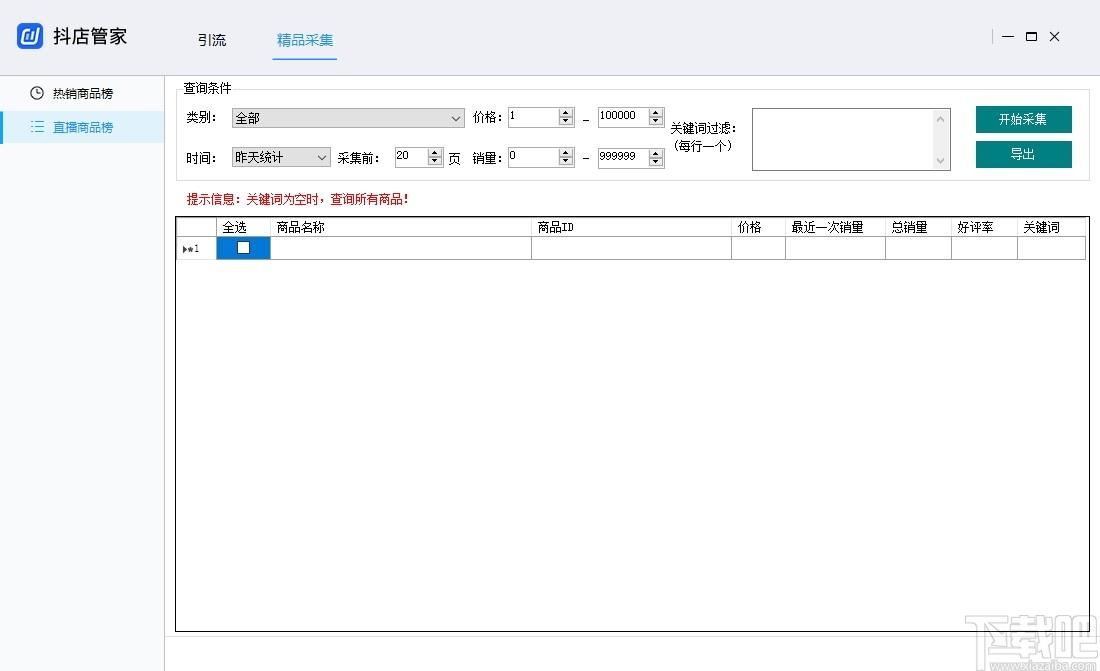
Task: Click the 商品ID column header
Action: coord(631,227)
